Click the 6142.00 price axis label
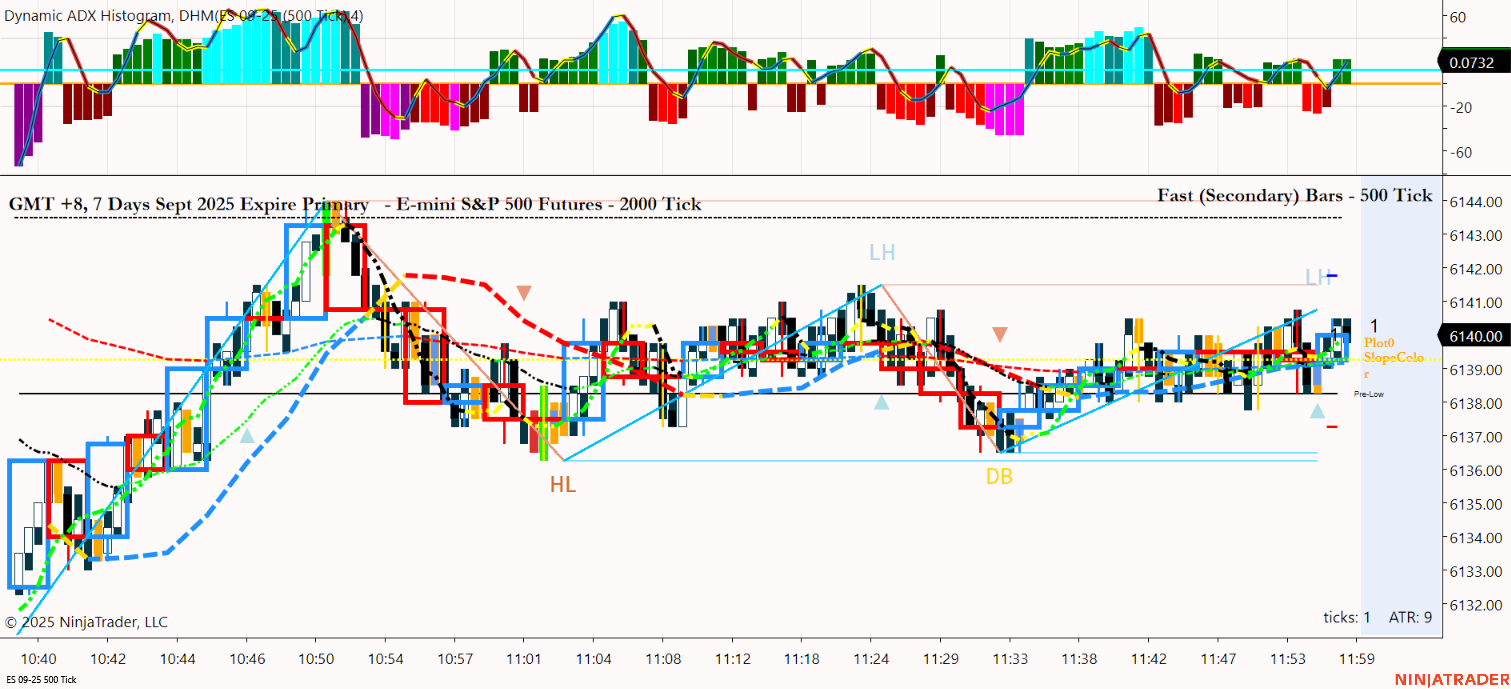 [1474, 269]
